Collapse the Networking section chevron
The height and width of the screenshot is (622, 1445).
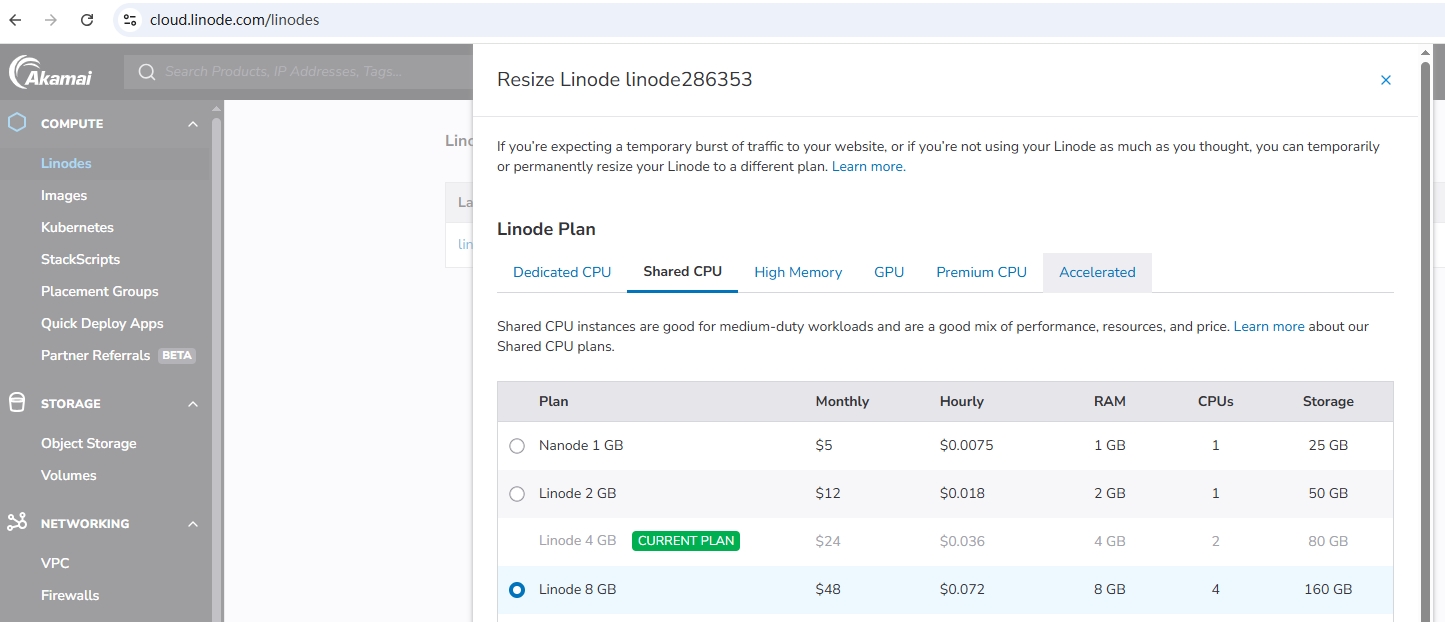(193, 524)
